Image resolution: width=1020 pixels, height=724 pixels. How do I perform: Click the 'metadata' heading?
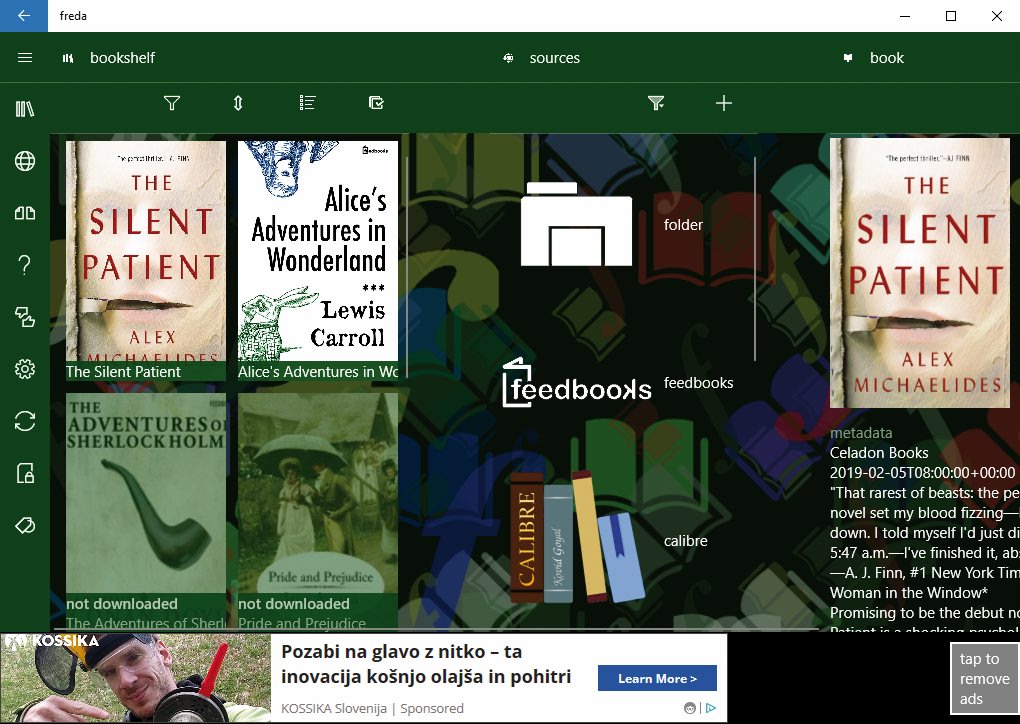tap(861, 433)
